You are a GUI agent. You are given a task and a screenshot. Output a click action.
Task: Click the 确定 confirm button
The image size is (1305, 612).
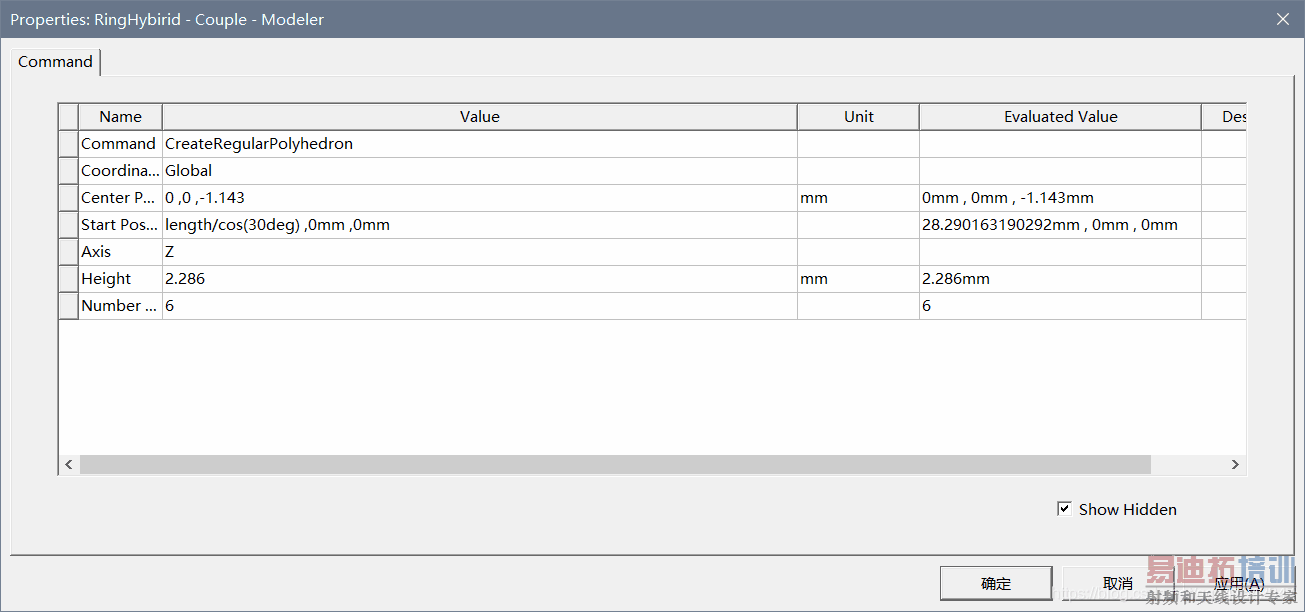(x=996, y=583)
